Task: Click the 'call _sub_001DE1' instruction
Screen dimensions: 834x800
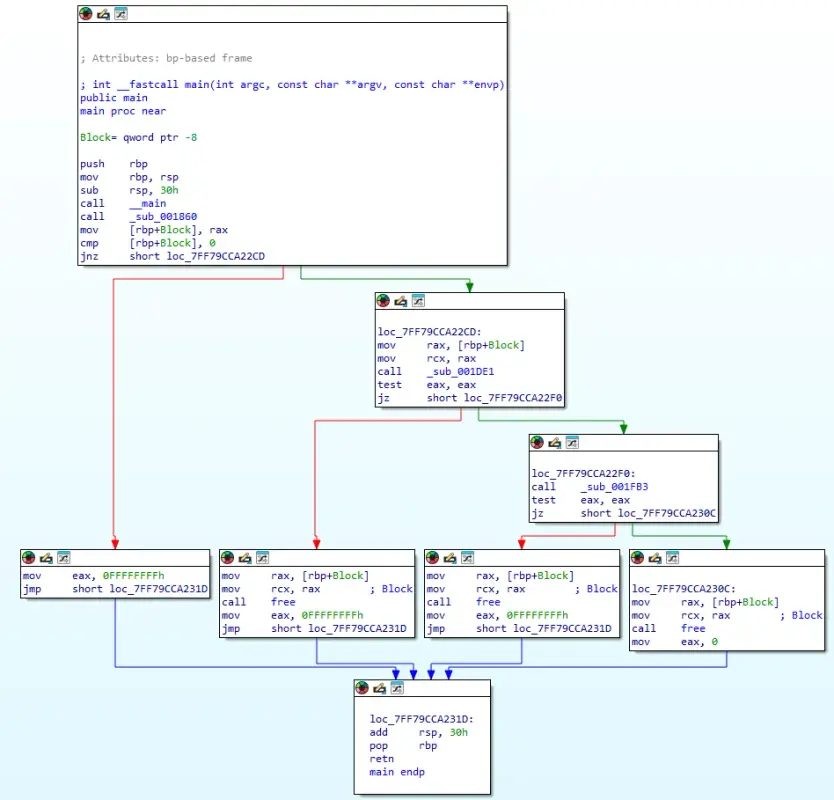Action: pyautogui.click(x=436, y=371)
